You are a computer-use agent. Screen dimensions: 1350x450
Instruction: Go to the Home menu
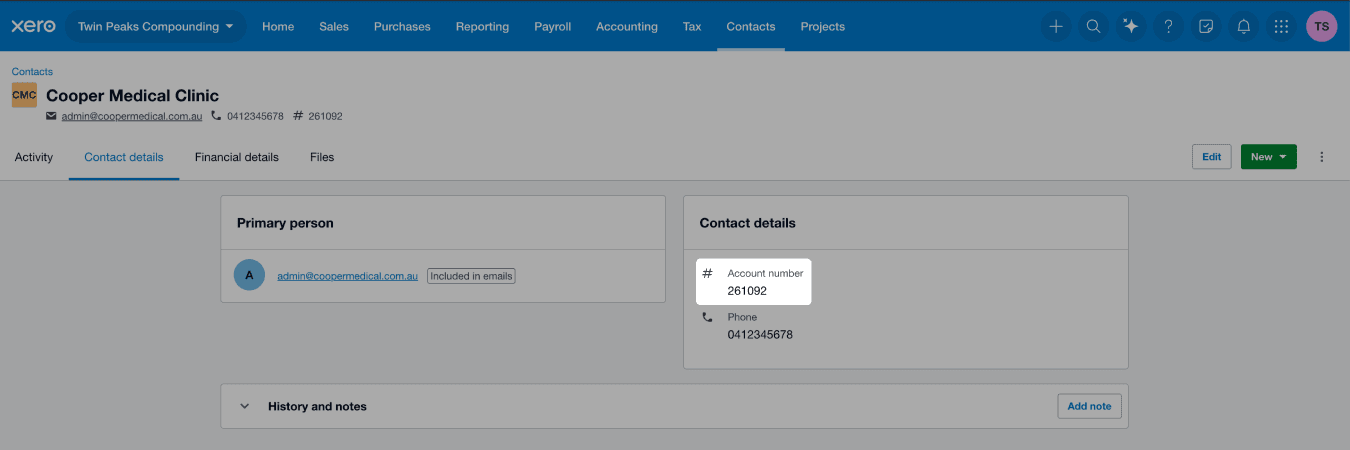click(x=278, y=27)
